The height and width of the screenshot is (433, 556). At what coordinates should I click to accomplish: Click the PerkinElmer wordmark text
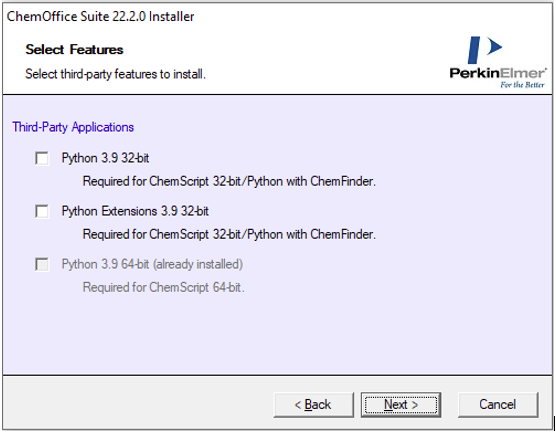(498, 73)
